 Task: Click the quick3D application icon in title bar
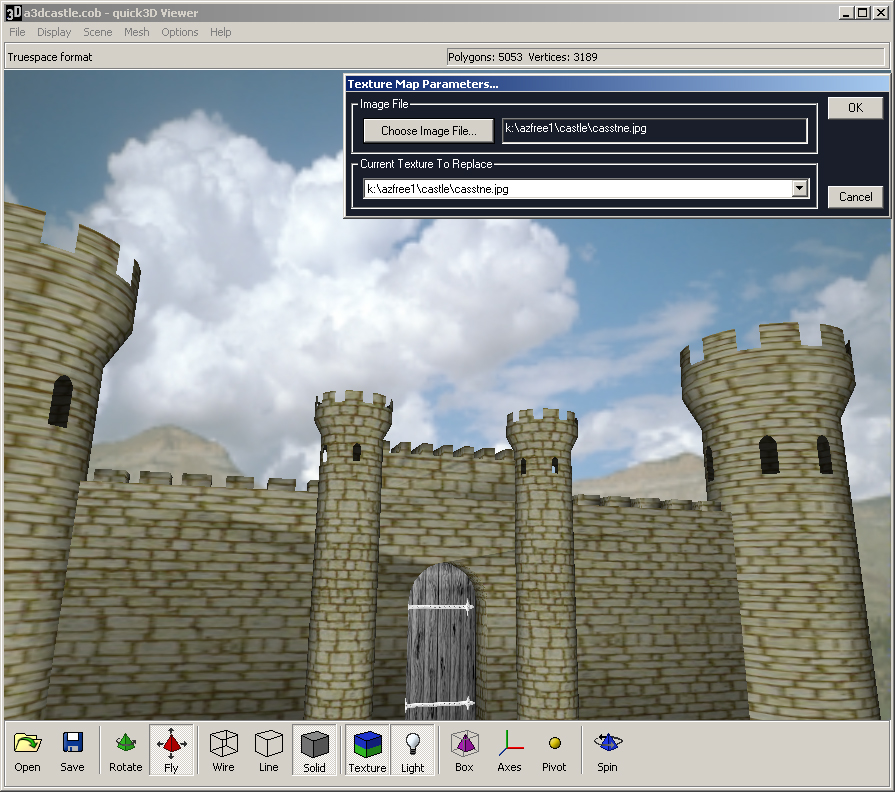coord(14,13)
